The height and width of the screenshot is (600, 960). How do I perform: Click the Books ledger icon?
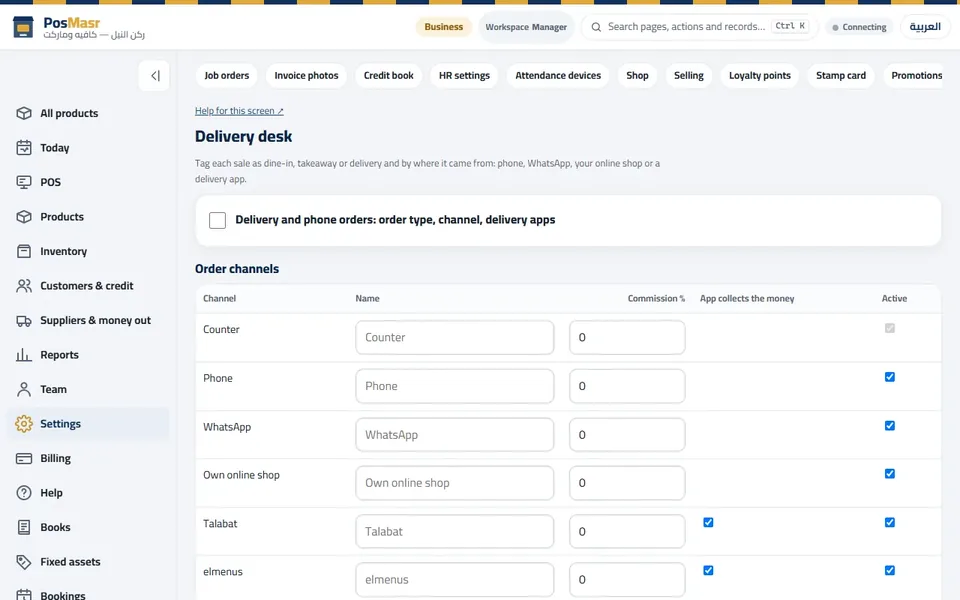pos(24,527)
